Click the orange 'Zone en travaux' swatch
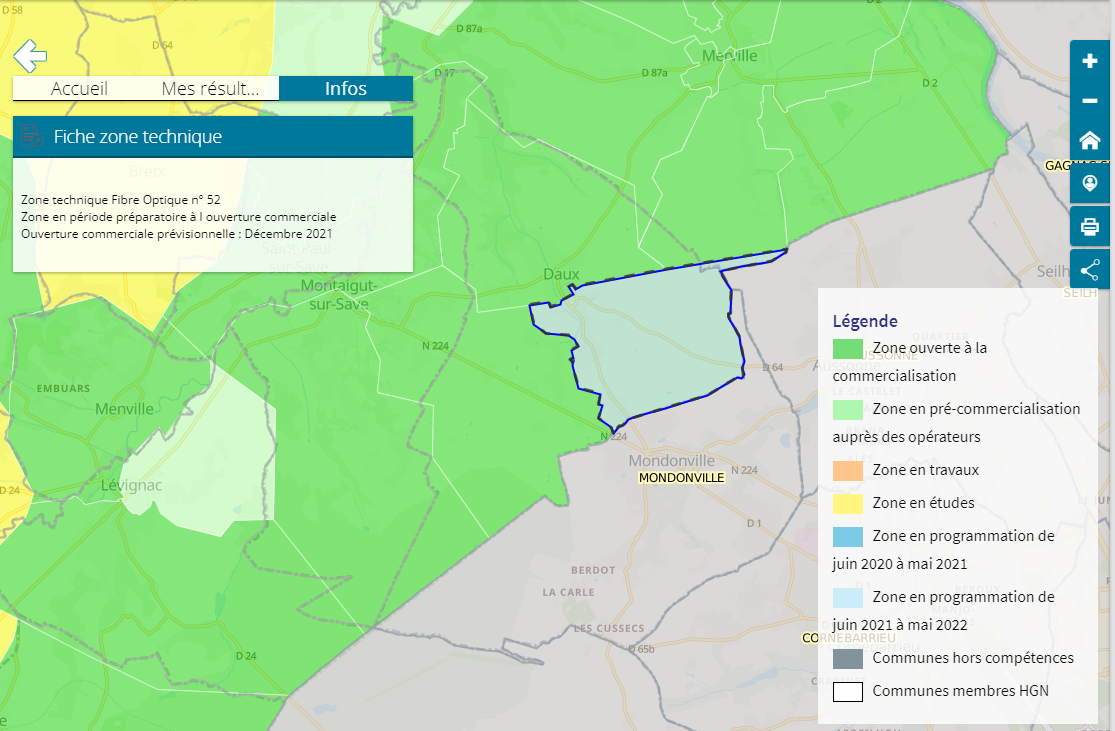1115x731 pixels. coord(848,470)
